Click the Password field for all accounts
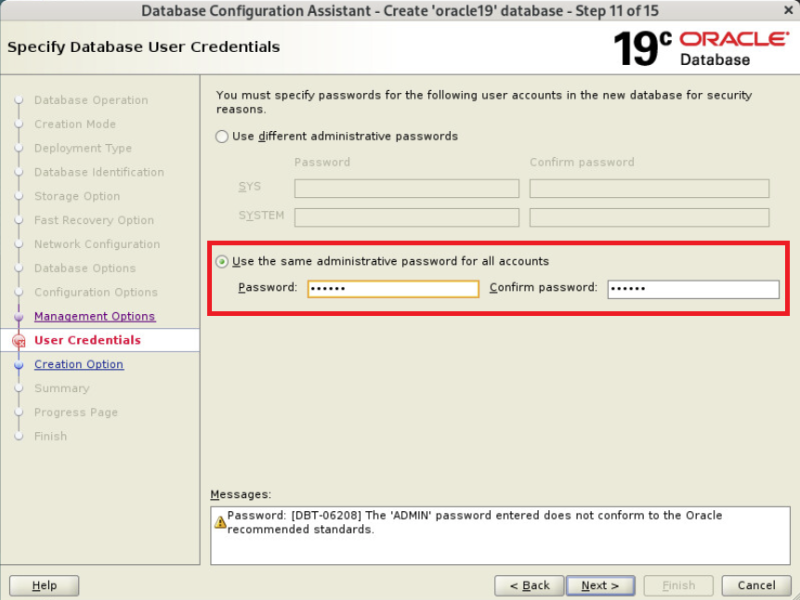The height and width of the screenshot is (600, 800). [393, 288]
